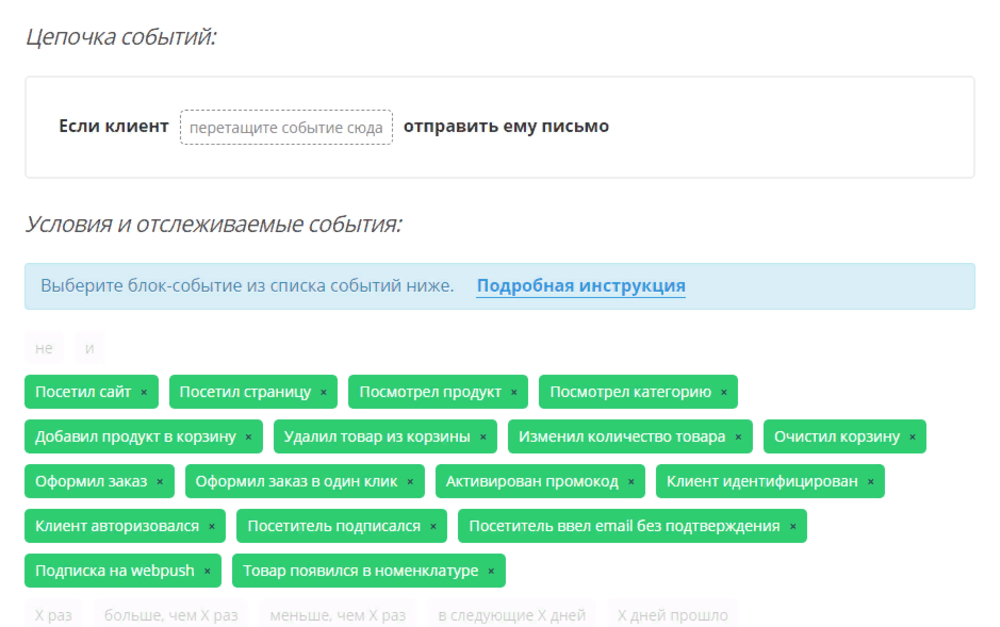Click x on 'Посмотрел категорию' tag

724,392
